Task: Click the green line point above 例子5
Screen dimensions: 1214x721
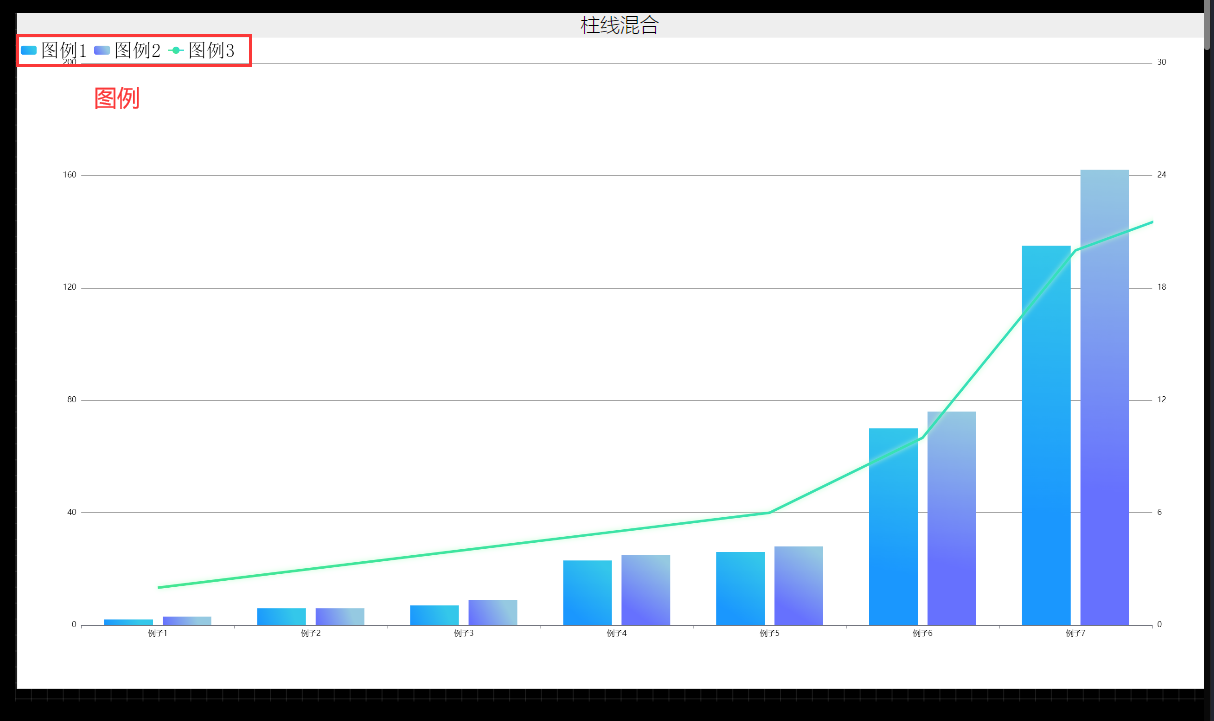Action: 768,513
